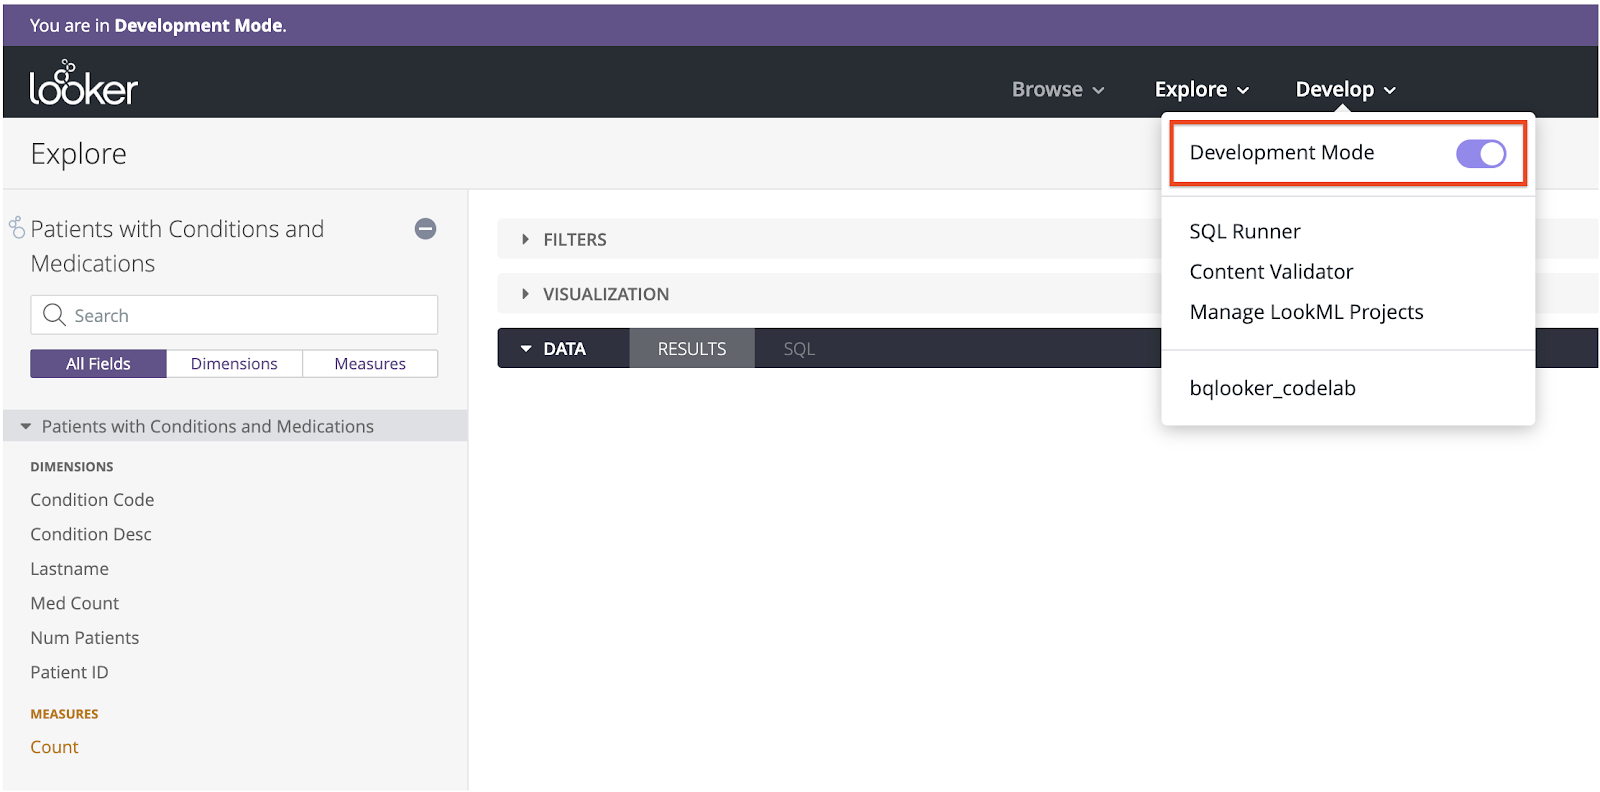Switch to the Measures fields tab
Viewport: 1600px width, 792px height.
click(370, 364)
